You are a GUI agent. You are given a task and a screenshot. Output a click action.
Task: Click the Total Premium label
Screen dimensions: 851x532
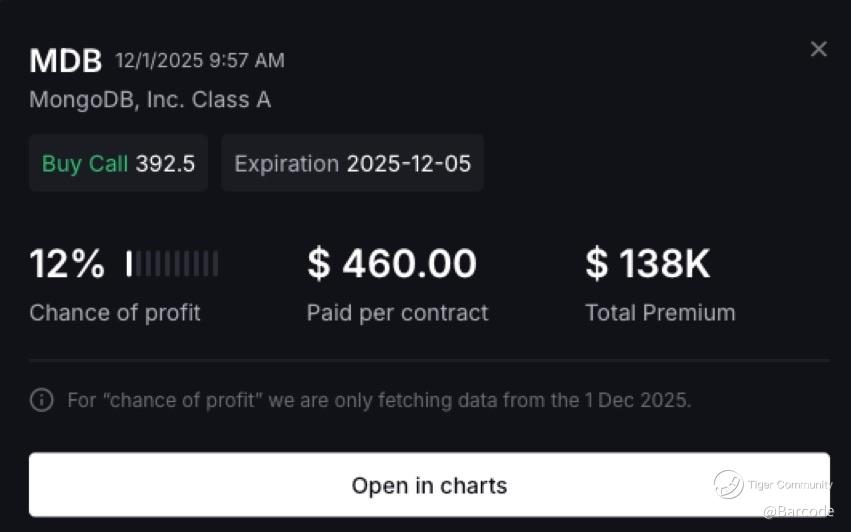point(660,313)
